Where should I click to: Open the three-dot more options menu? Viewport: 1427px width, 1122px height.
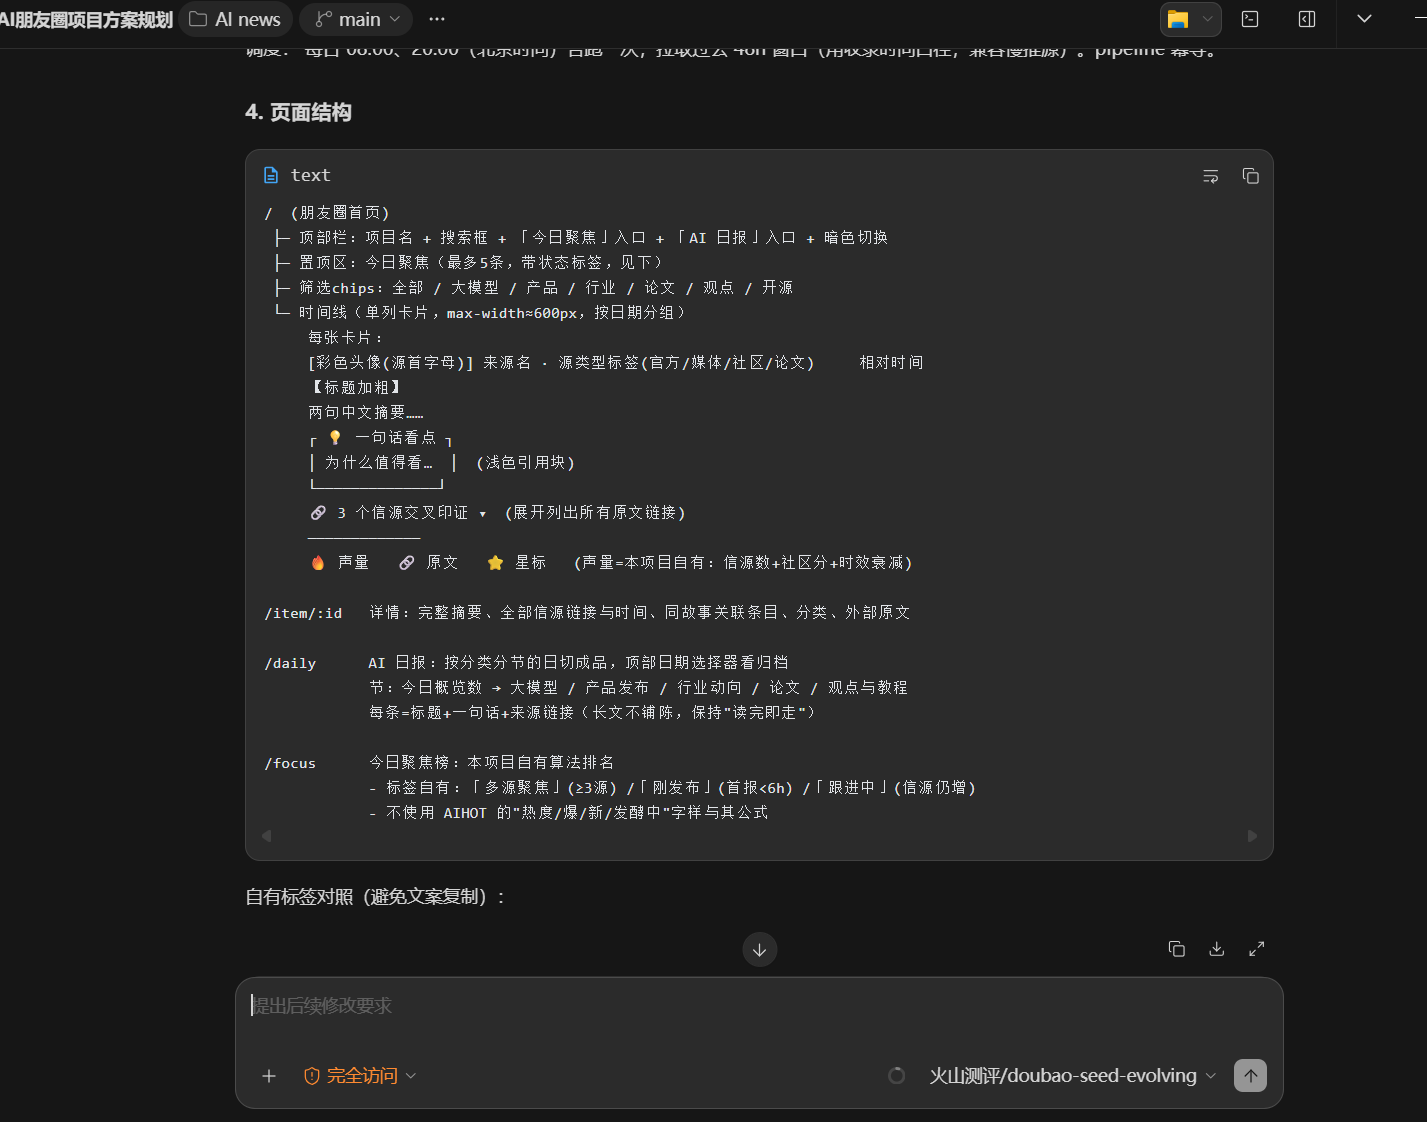click(x=437, y=19)
